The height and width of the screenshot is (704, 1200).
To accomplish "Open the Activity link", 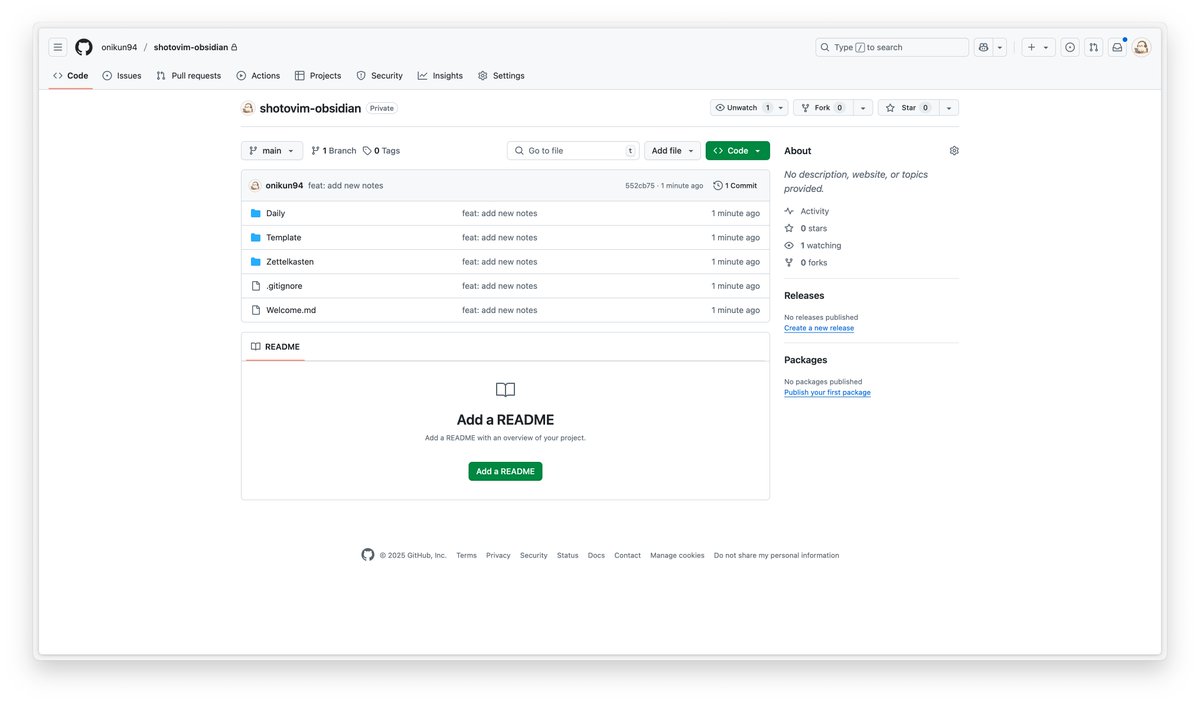I will tap(807, 212).
